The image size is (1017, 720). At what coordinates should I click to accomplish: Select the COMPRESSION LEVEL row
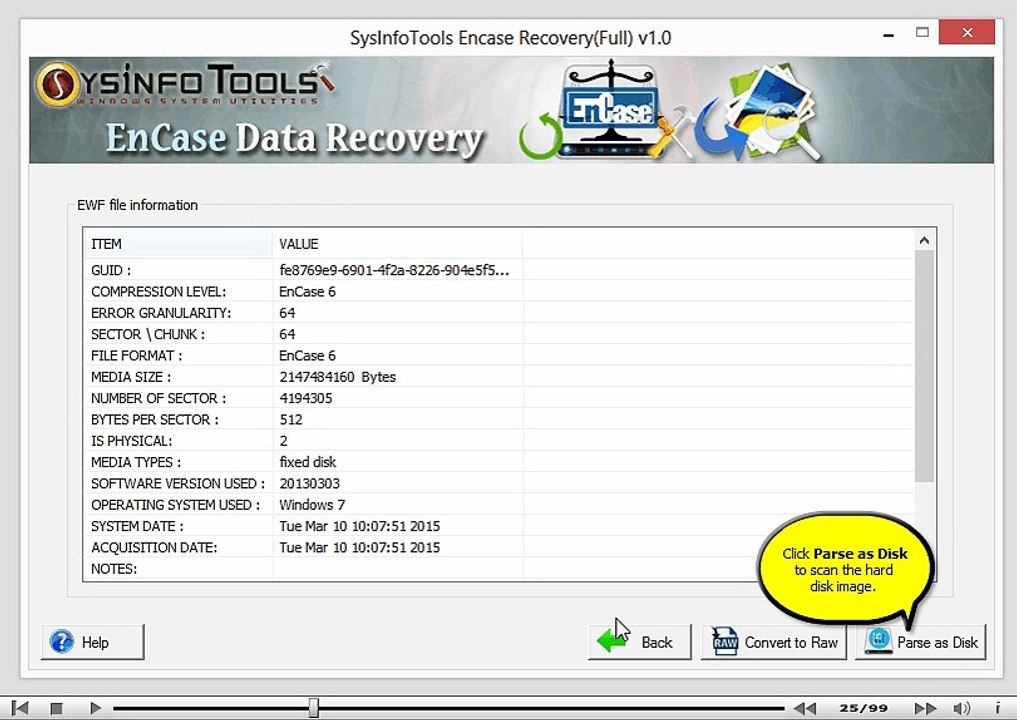(499, 291)
